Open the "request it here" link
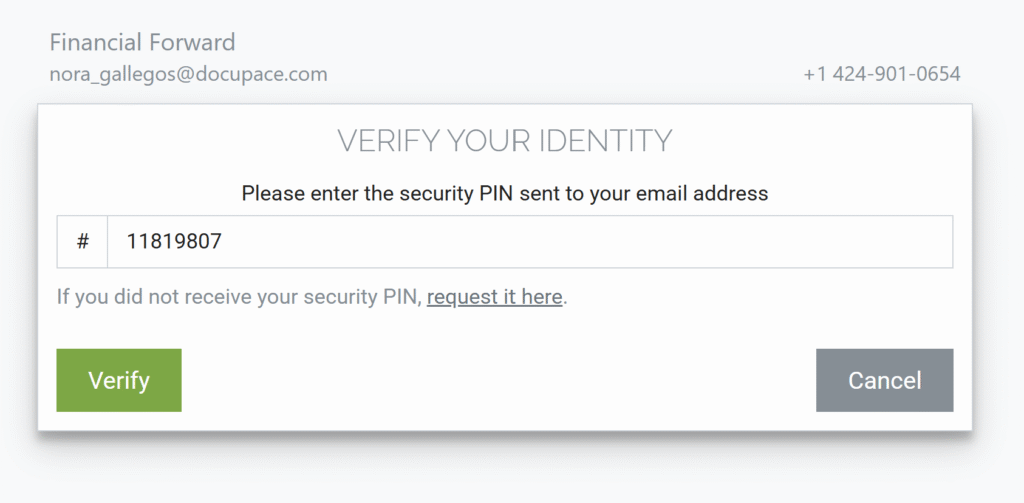Screen dimensions: 1024x503 (x=494, y=297)
